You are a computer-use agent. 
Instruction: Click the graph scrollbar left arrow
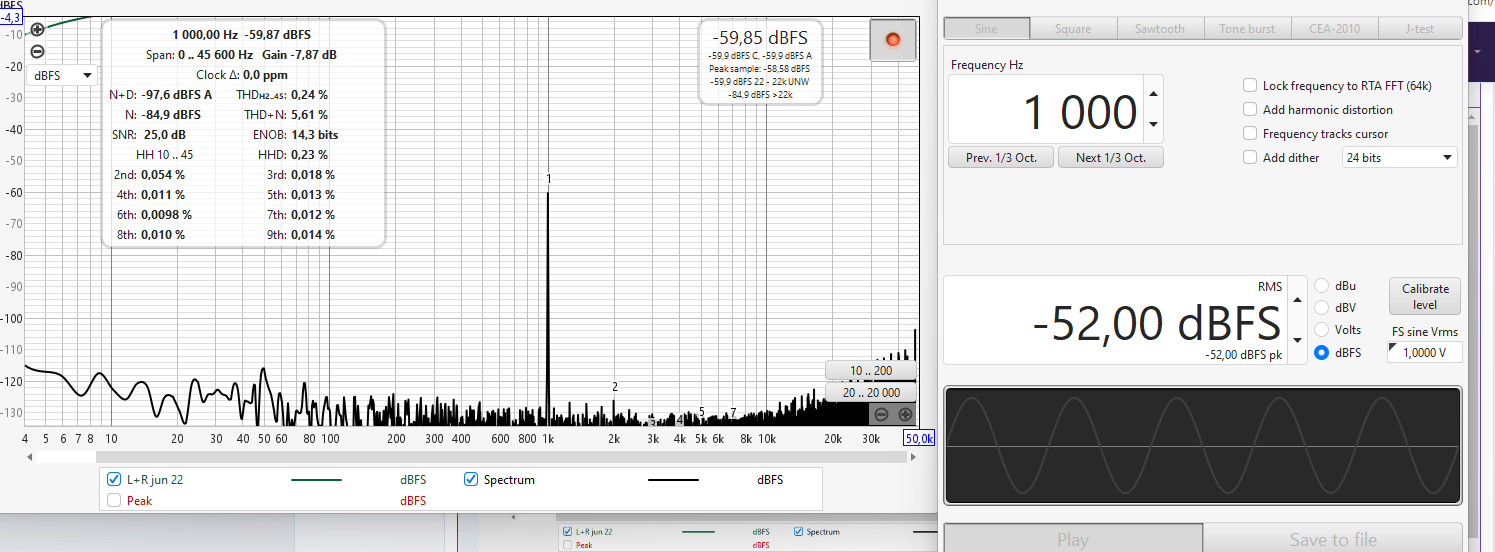(30, 457)
